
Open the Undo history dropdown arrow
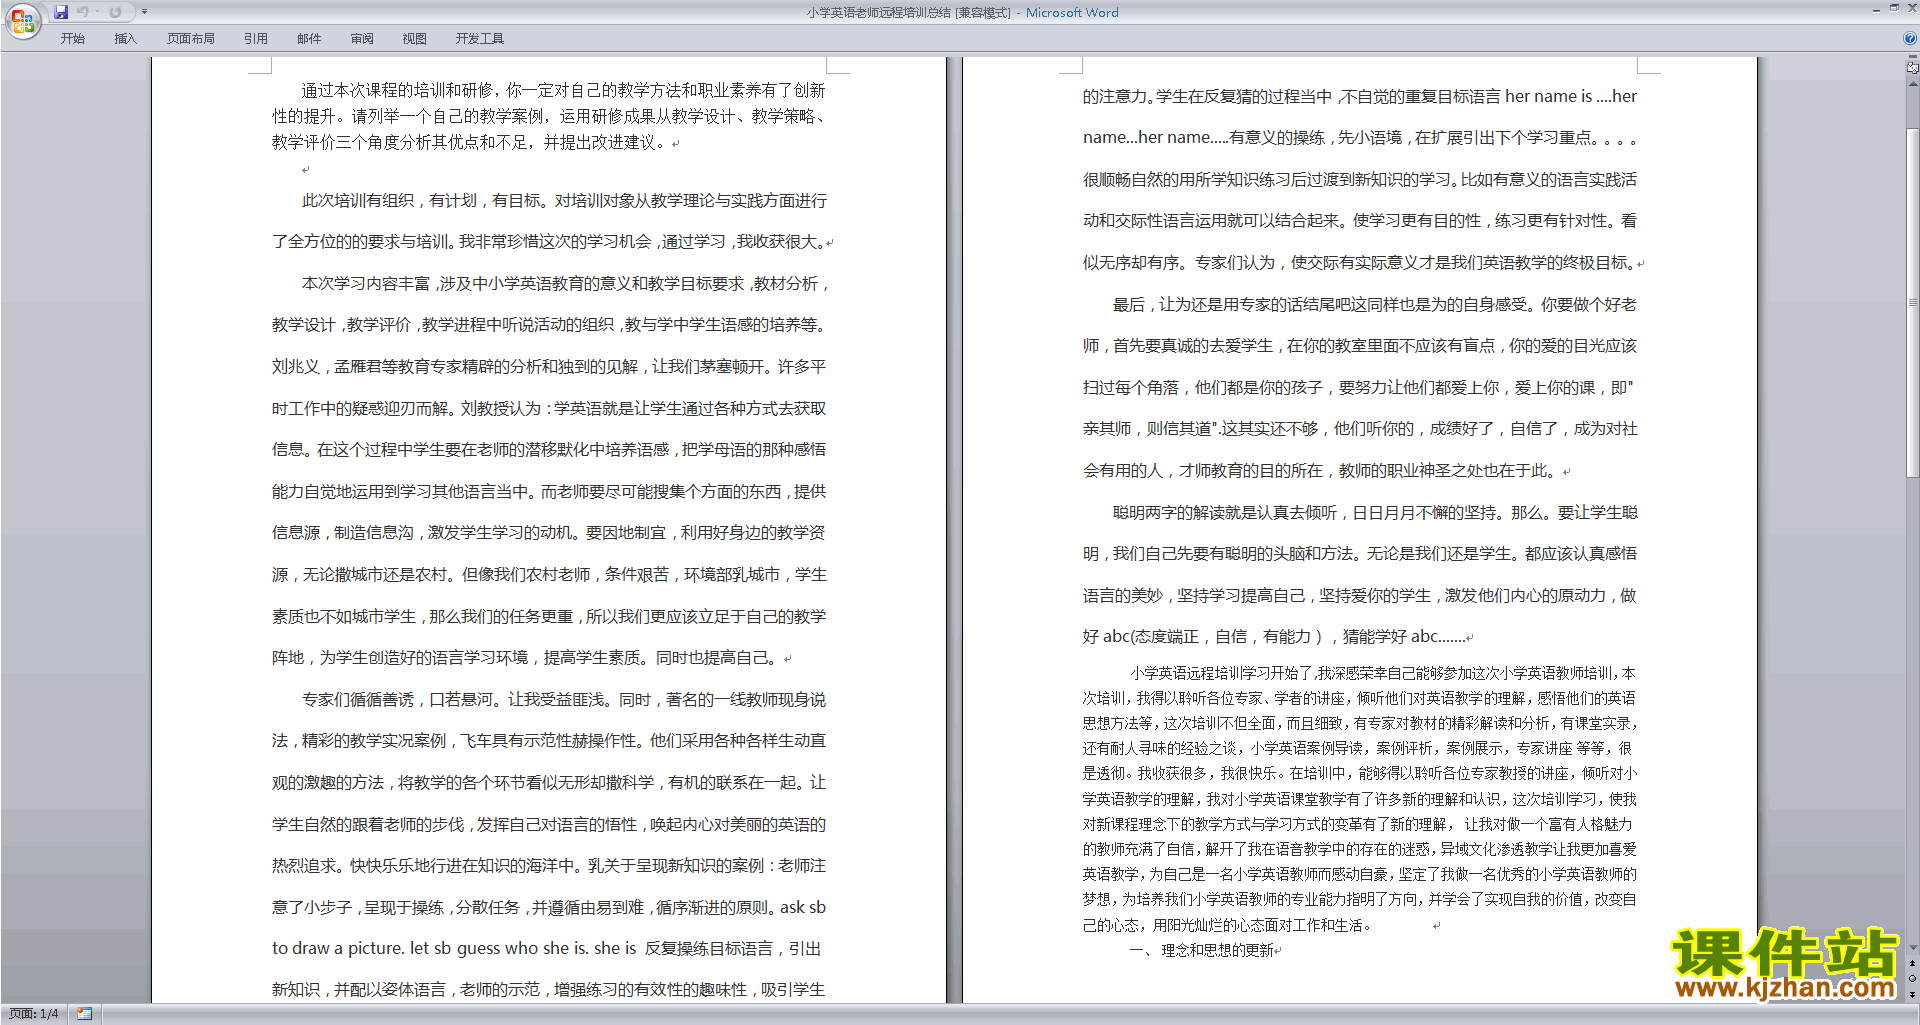97,12
